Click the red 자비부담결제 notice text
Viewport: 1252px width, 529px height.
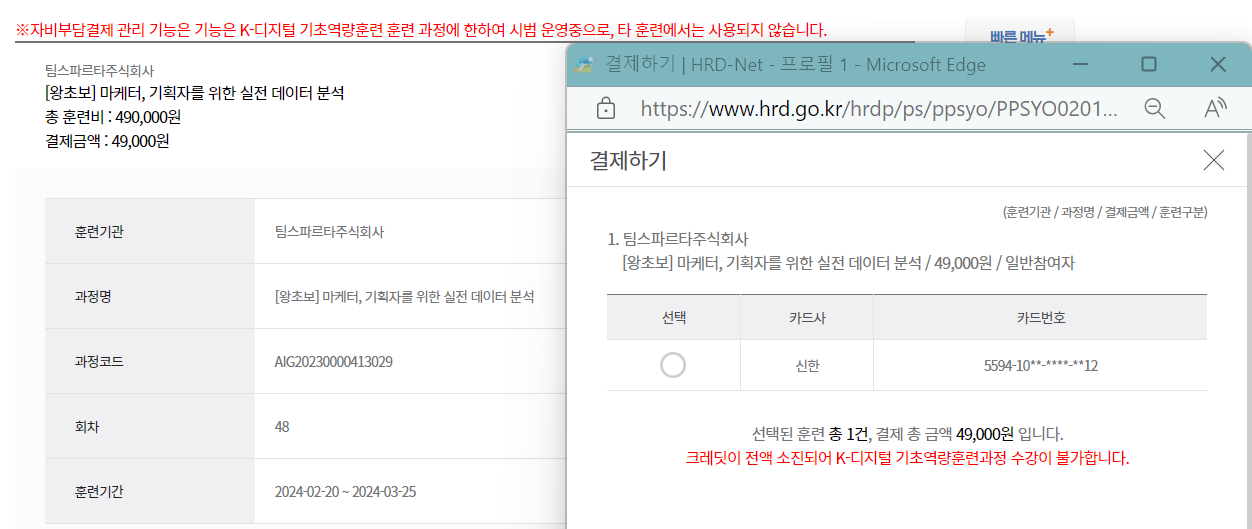click(x=421, y=30)
